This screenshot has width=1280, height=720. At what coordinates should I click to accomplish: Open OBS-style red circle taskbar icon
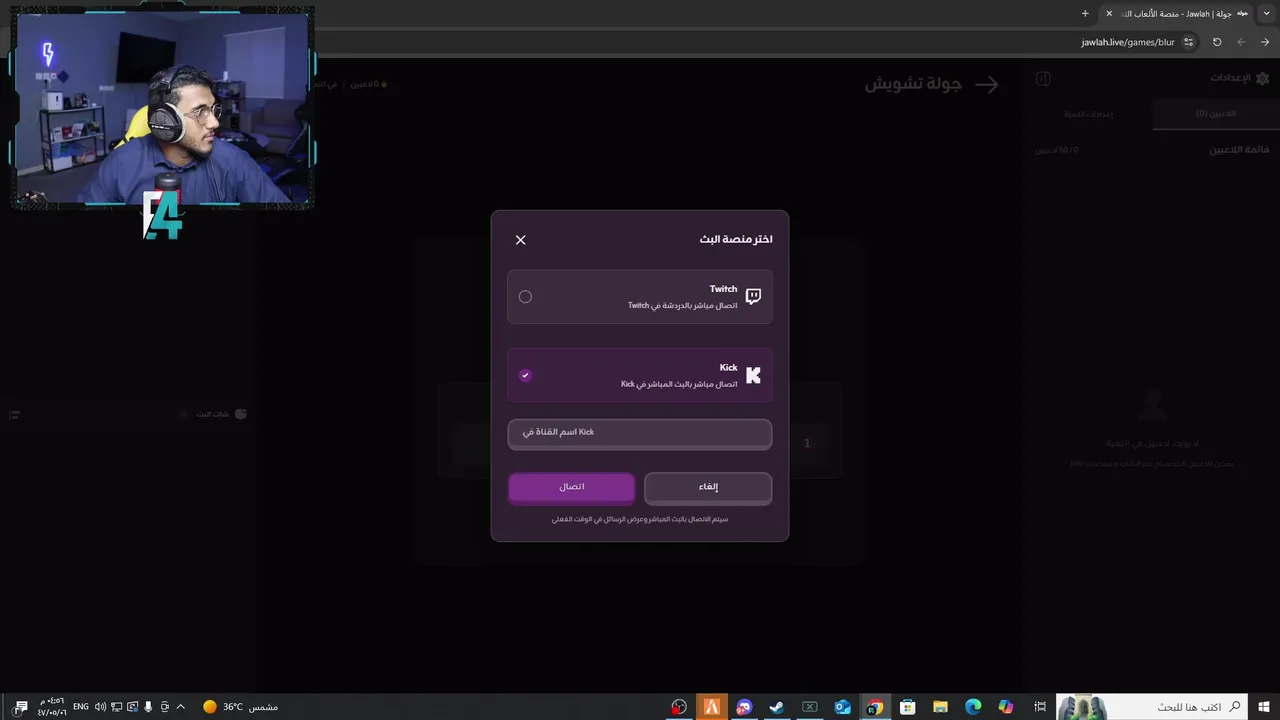pos(679,707)
